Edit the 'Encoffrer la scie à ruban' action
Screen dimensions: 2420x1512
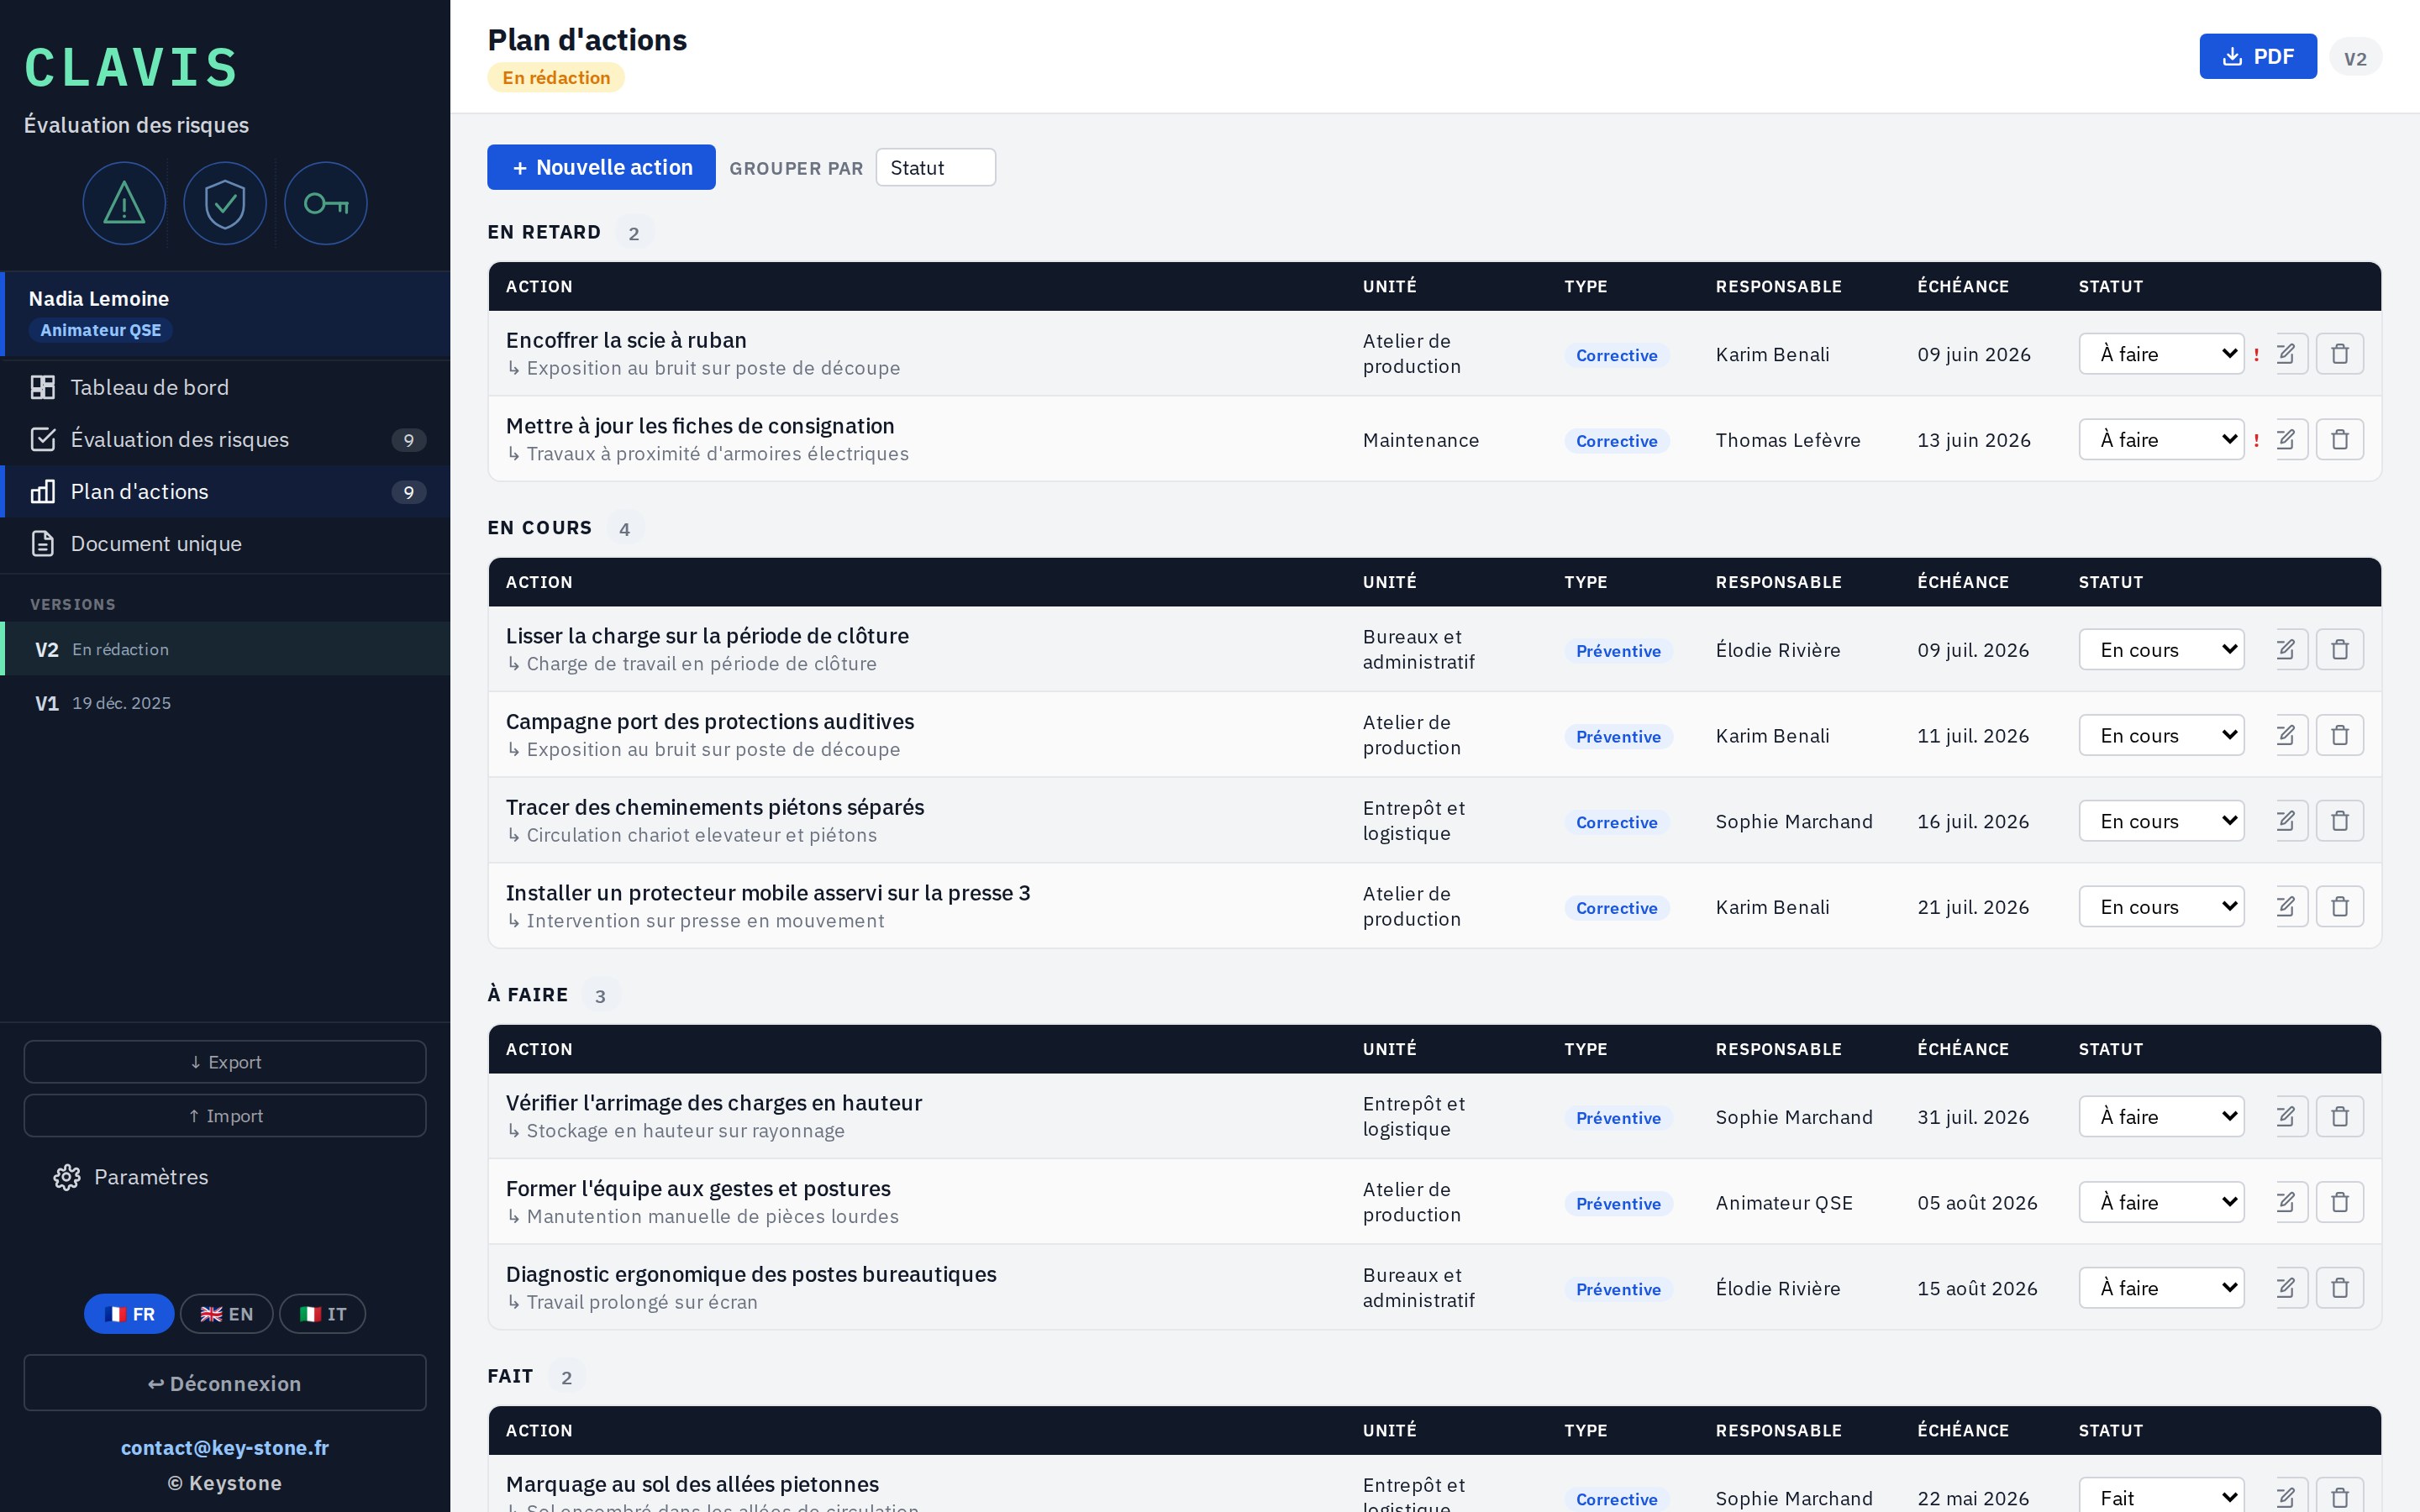2288,354
